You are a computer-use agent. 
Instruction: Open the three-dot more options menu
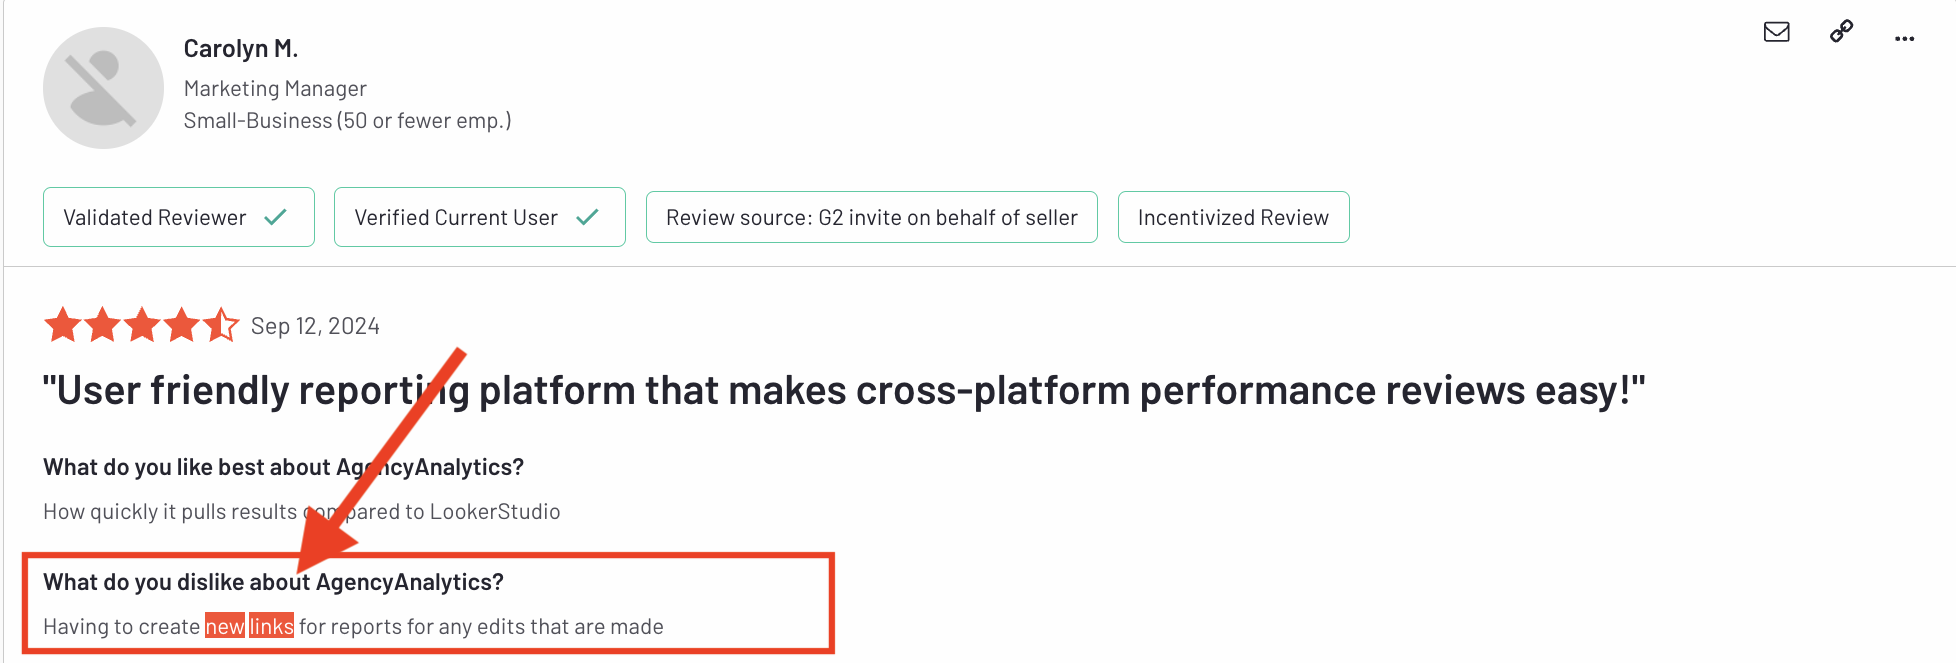(1905, 38)
